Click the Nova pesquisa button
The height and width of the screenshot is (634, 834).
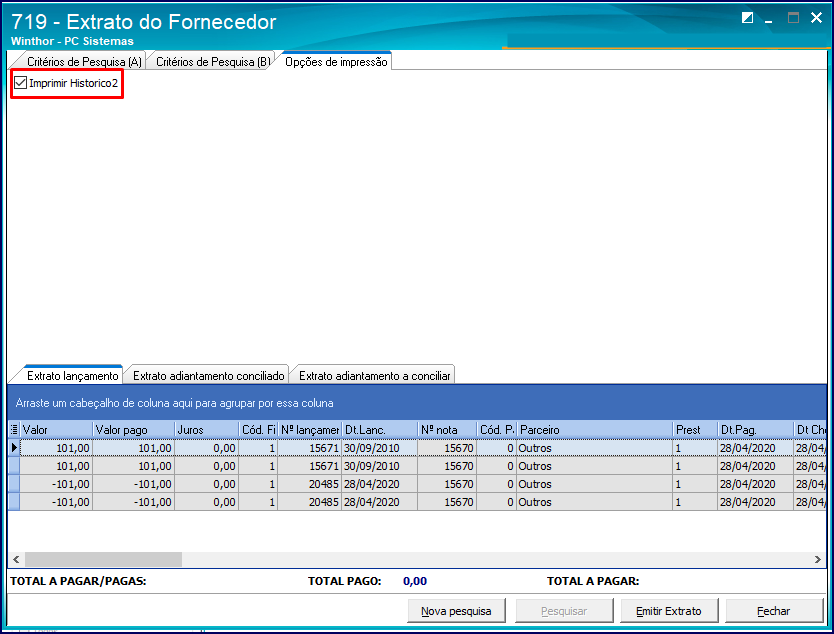(456, 611)
